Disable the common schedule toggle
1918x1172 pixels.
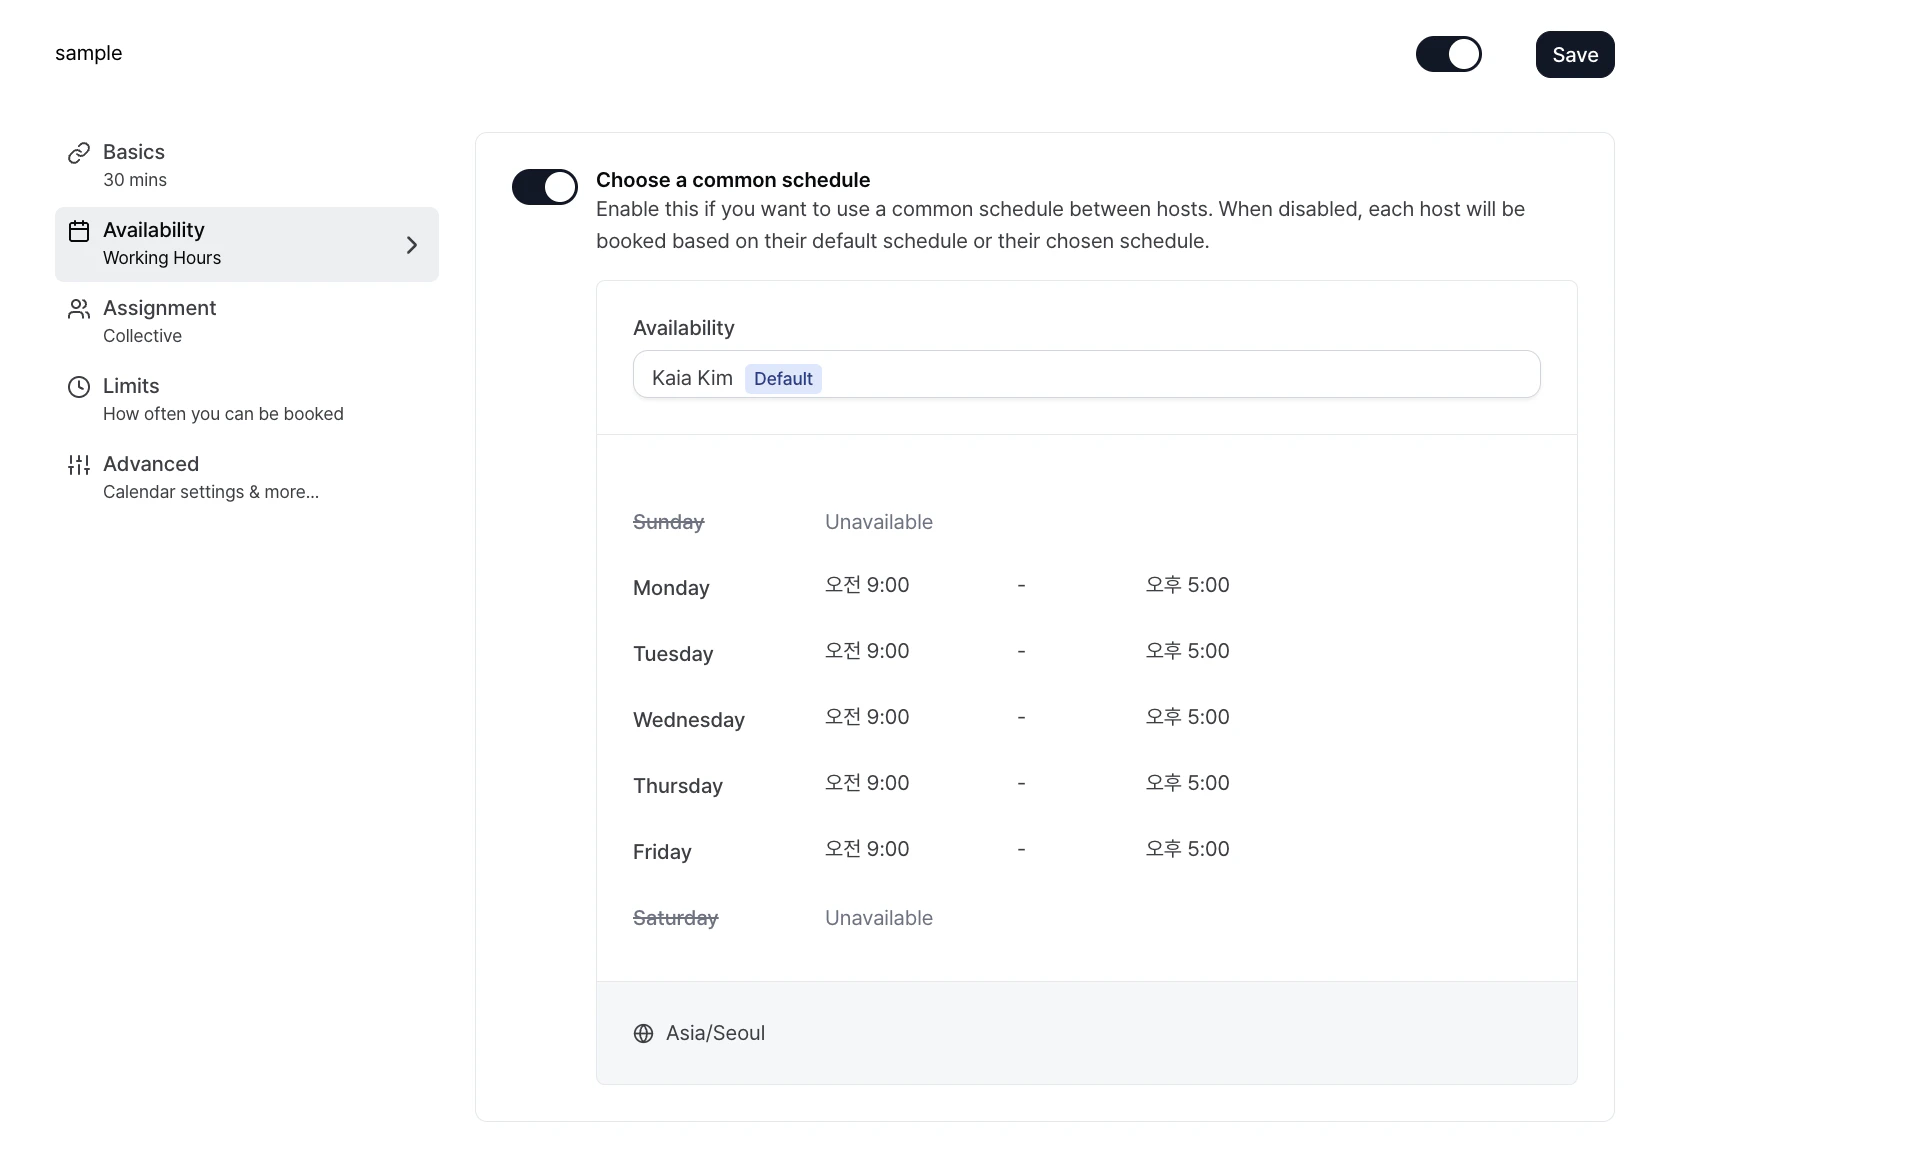tap(544, 187)
